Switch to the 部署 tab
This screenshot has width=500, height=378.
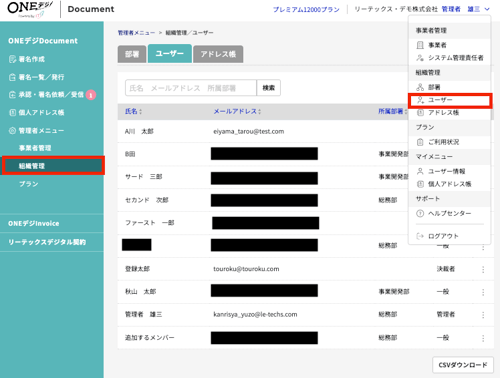[132, 54]
